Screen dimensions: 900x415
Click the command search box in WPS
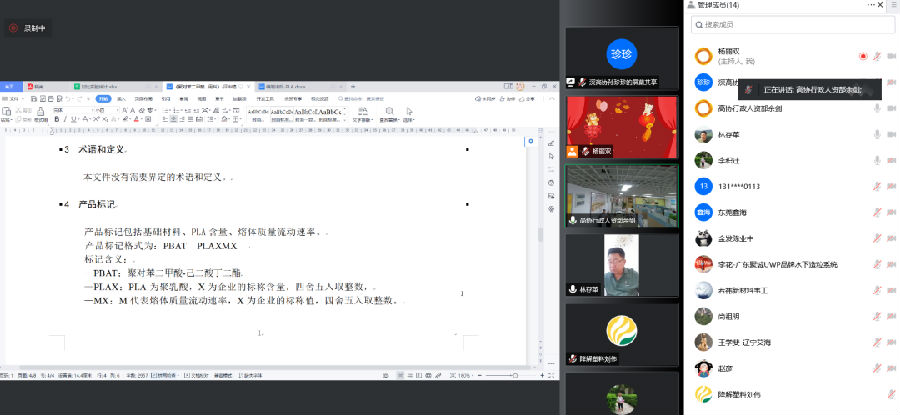pyautogui.click(x=361, y=99)
